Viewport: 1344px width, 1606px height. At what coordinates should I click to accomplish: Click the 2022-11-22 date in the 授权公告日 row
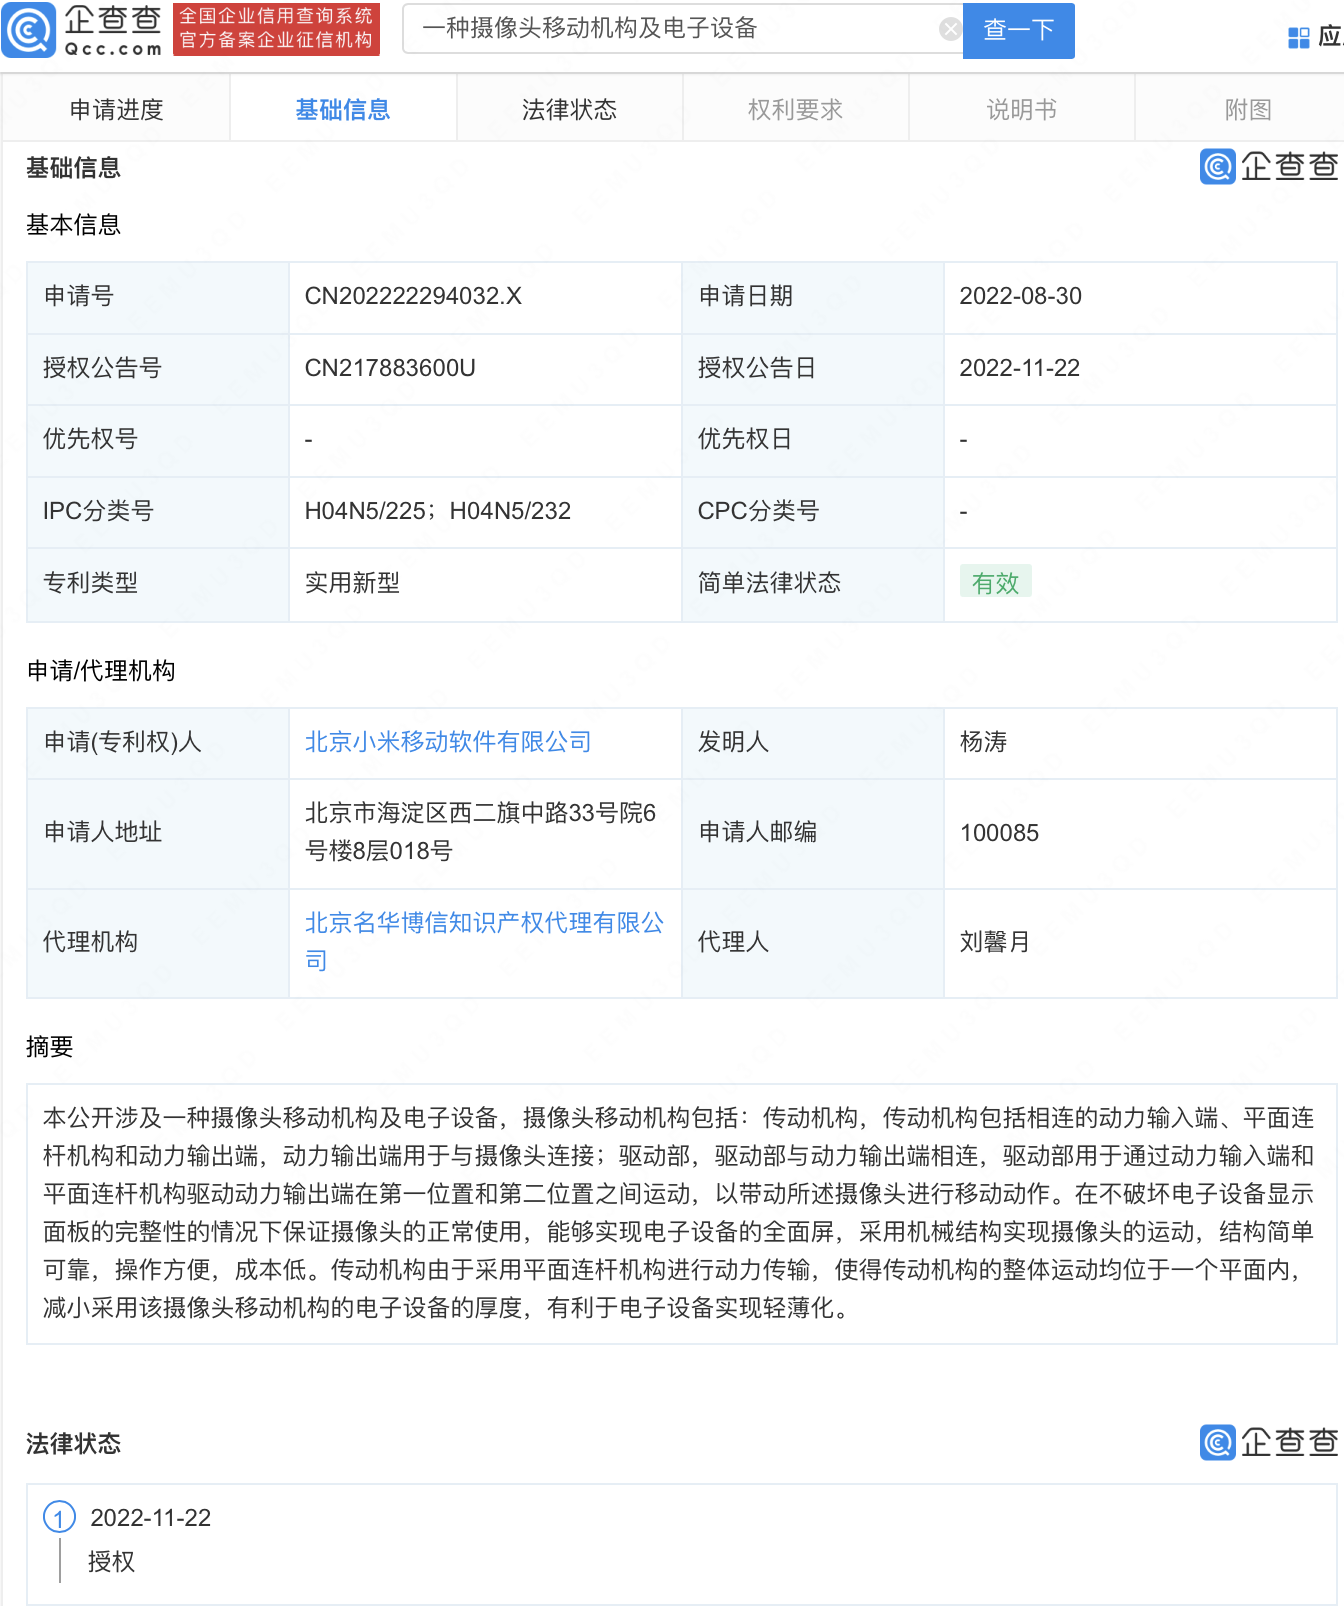click(1020, 368)
